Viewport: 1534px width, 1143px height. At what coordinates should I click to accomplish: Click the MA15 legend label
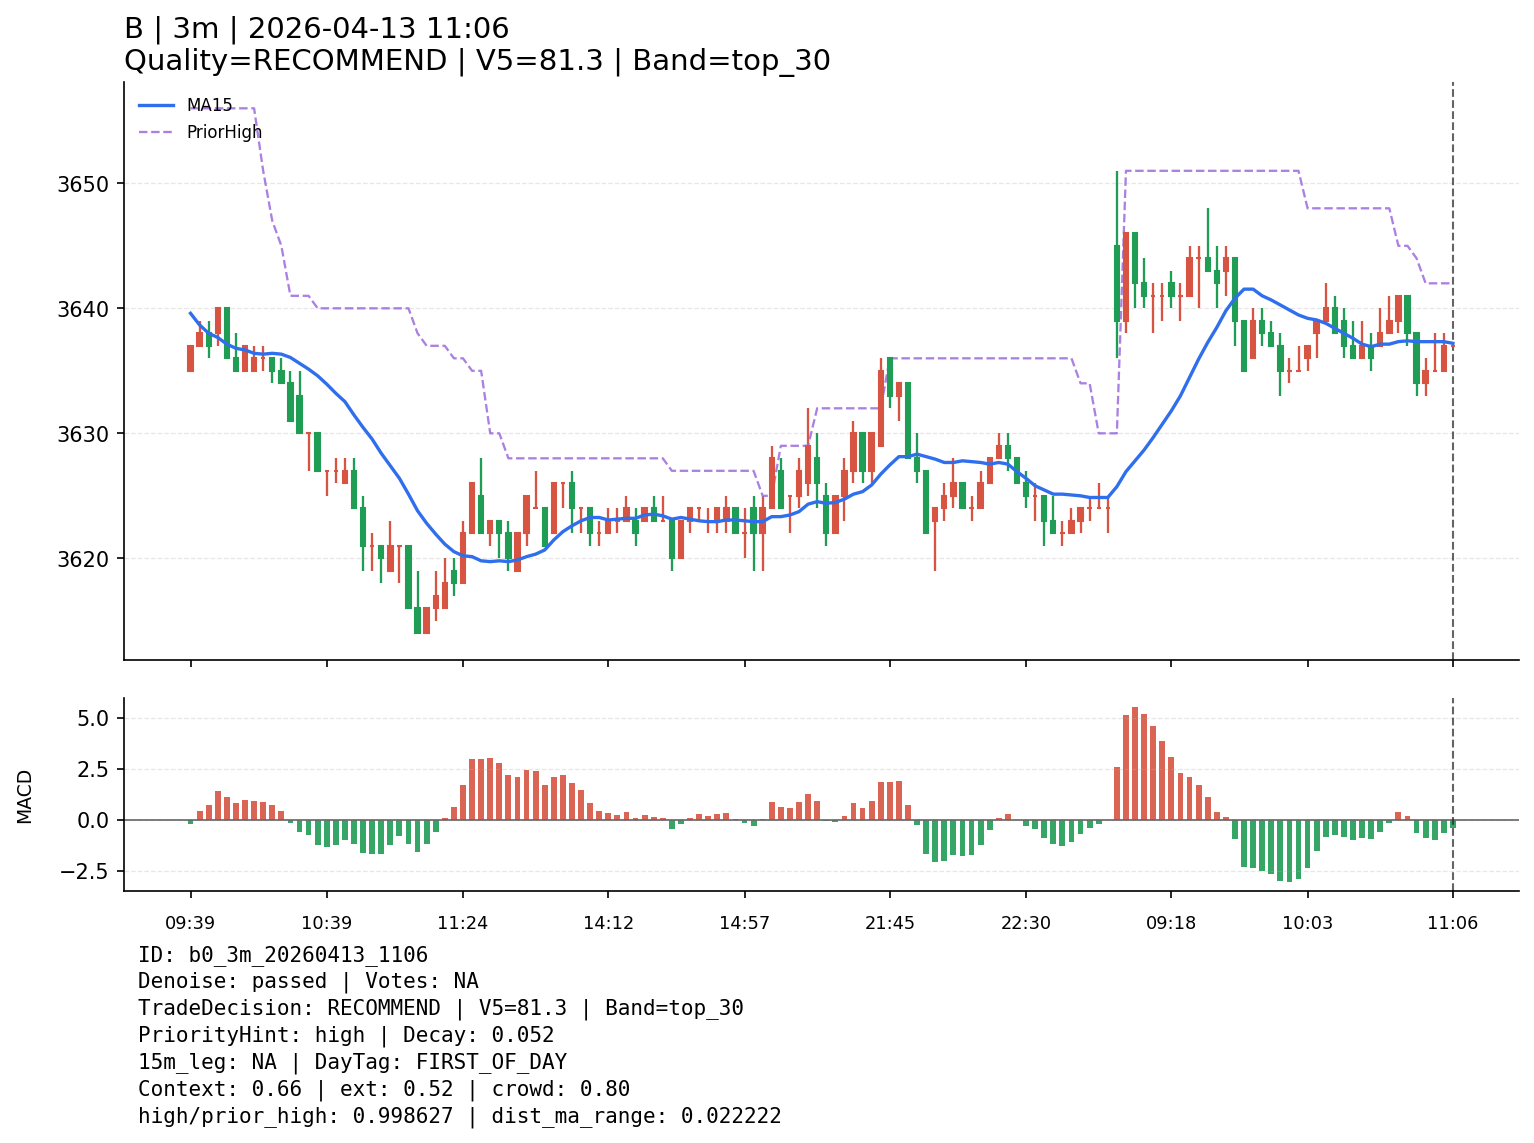tap(209, 105)
